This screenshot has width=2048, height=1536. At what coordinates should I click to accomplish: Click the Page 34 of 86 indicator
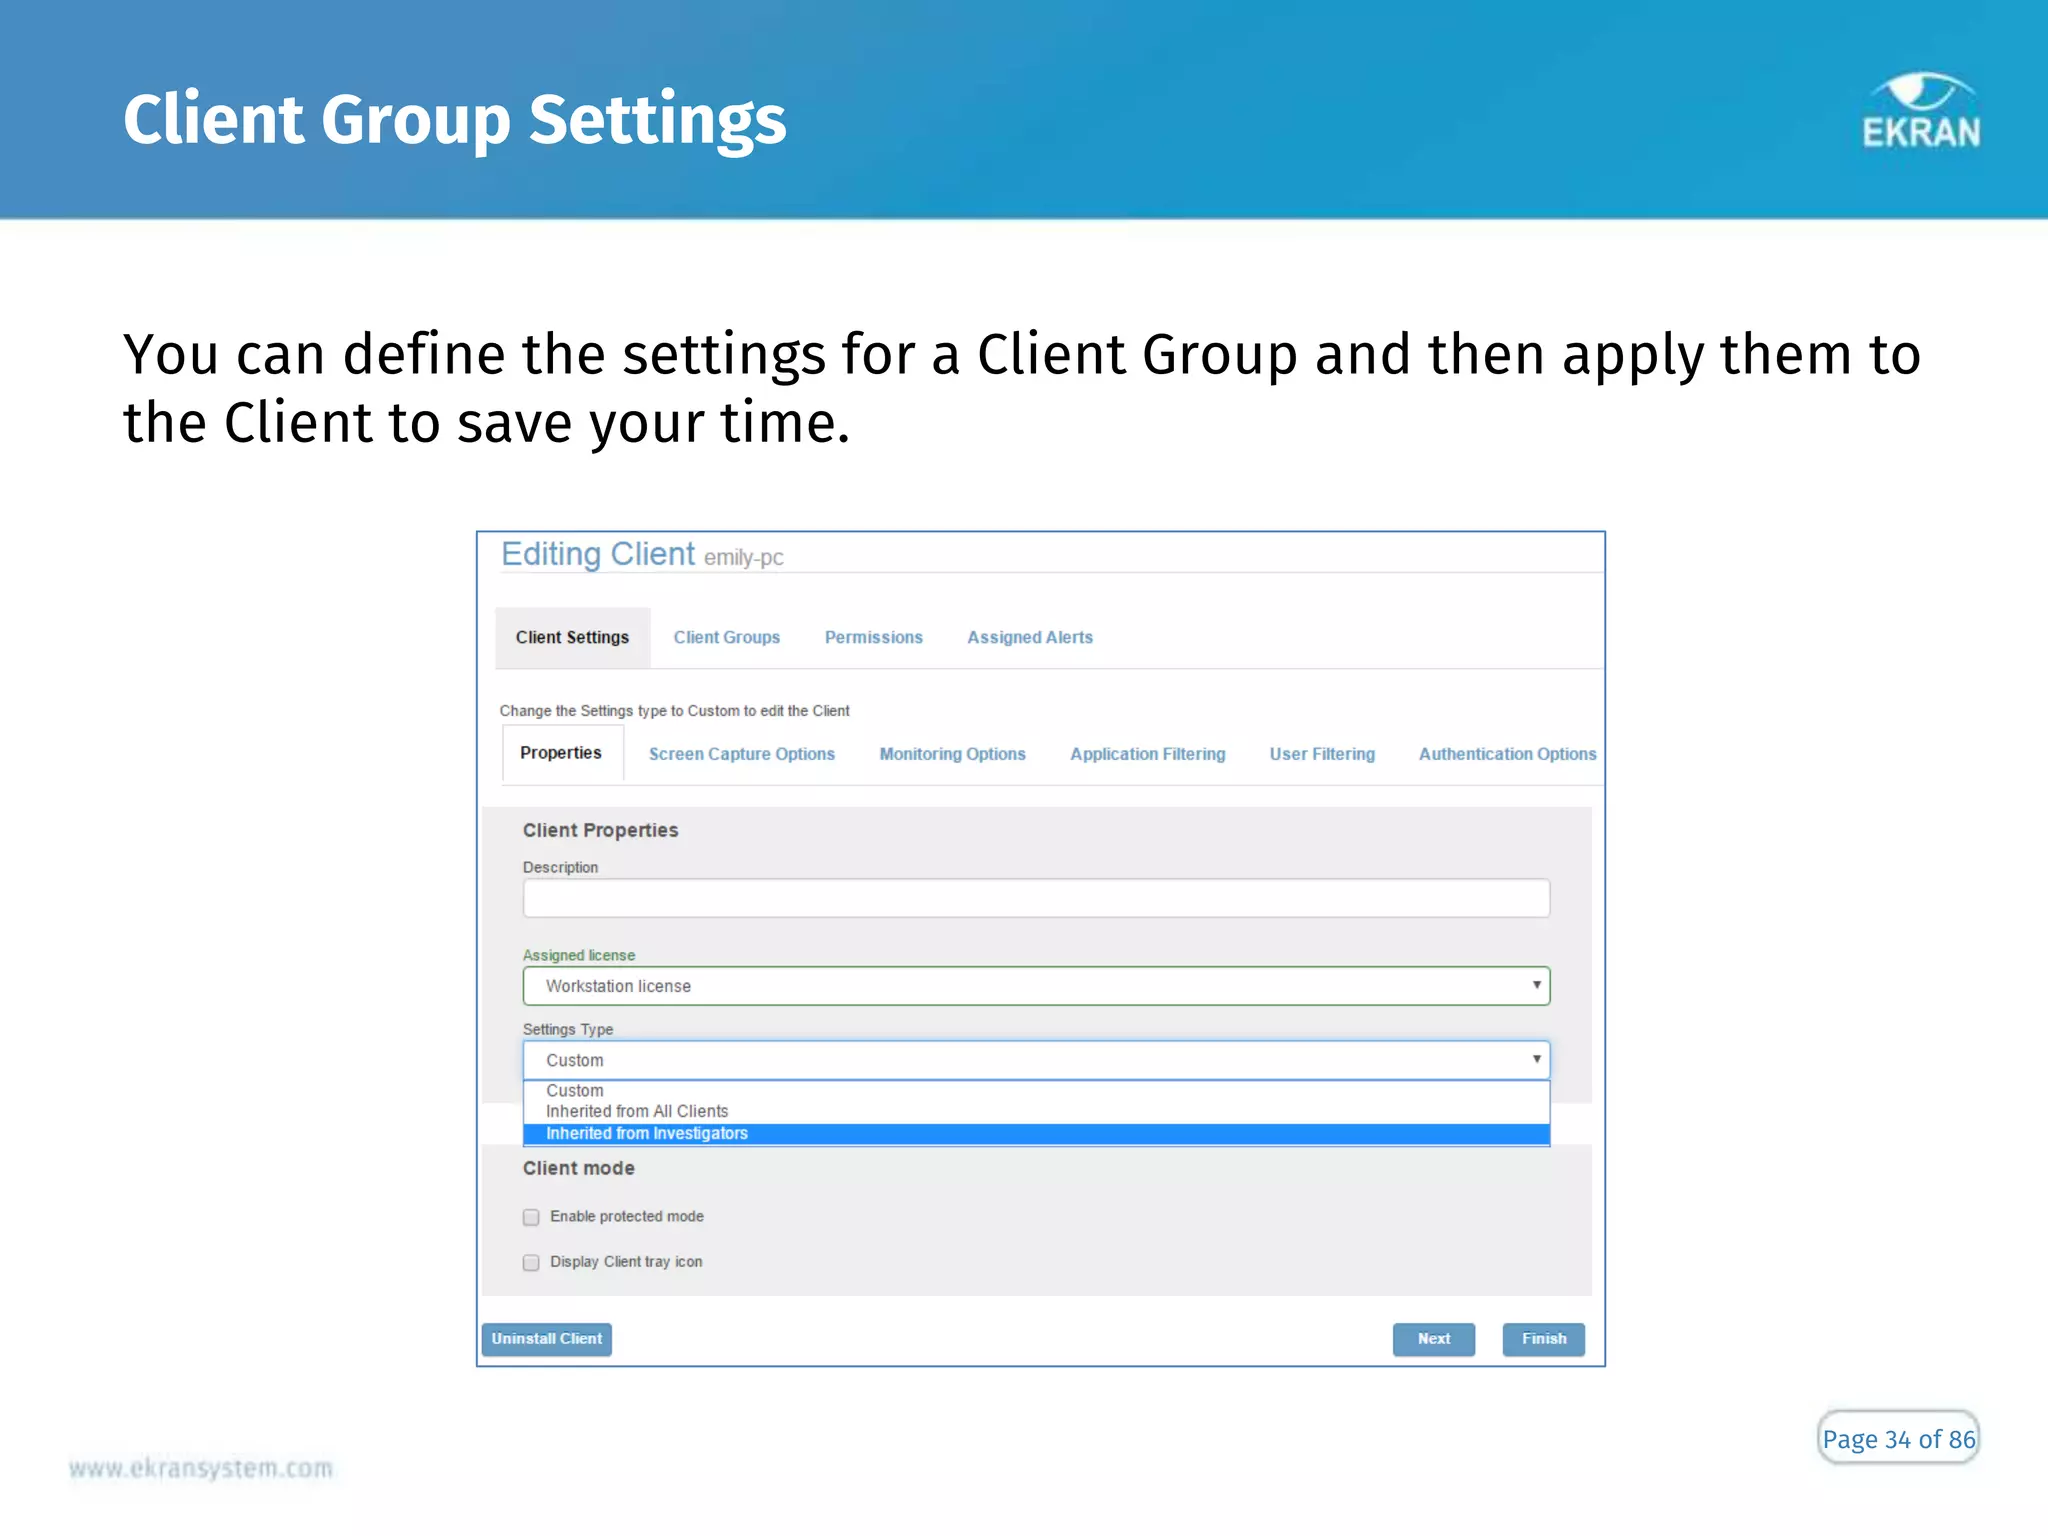[1898, 1438]
